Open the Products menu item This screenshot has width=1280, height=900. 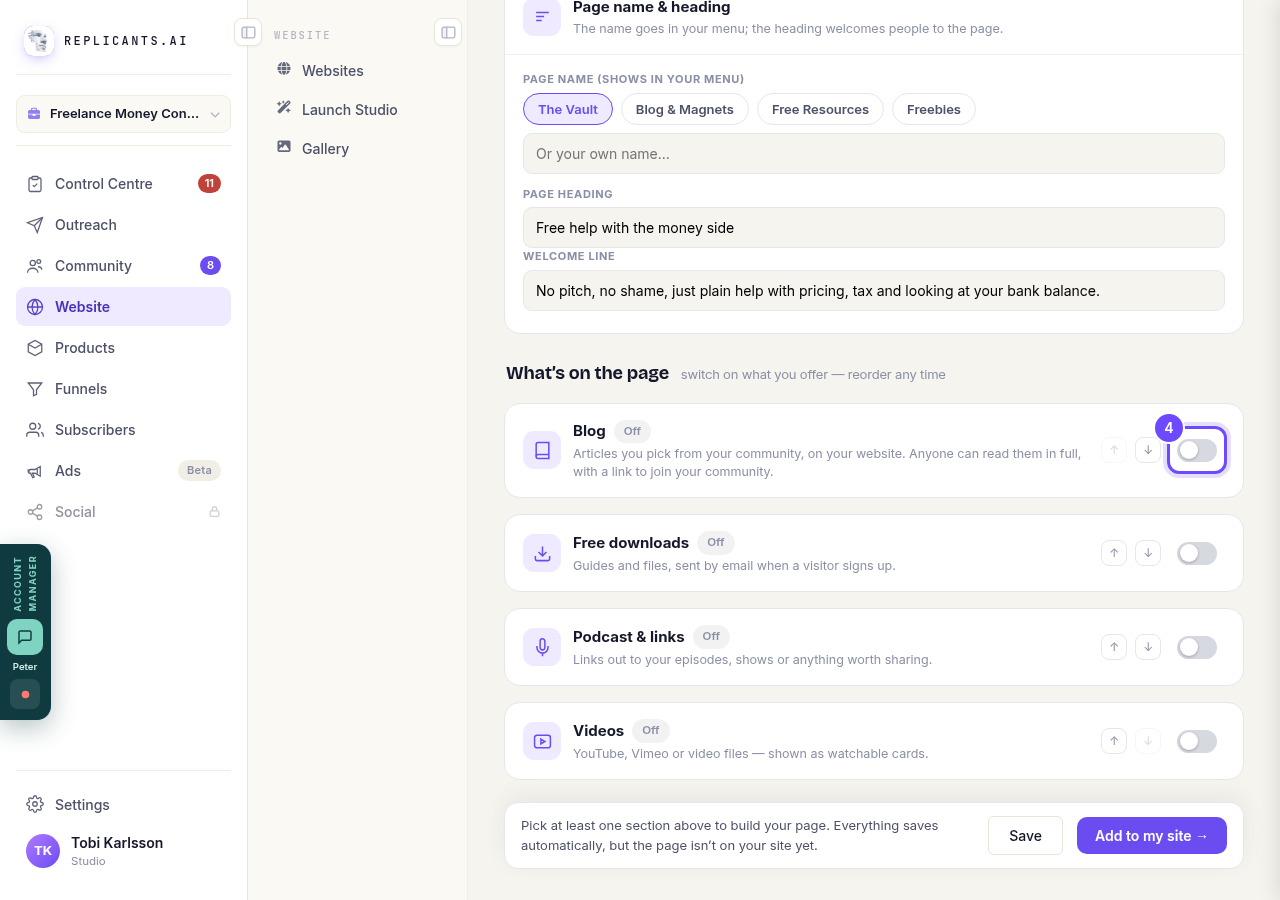pos(123,348)
